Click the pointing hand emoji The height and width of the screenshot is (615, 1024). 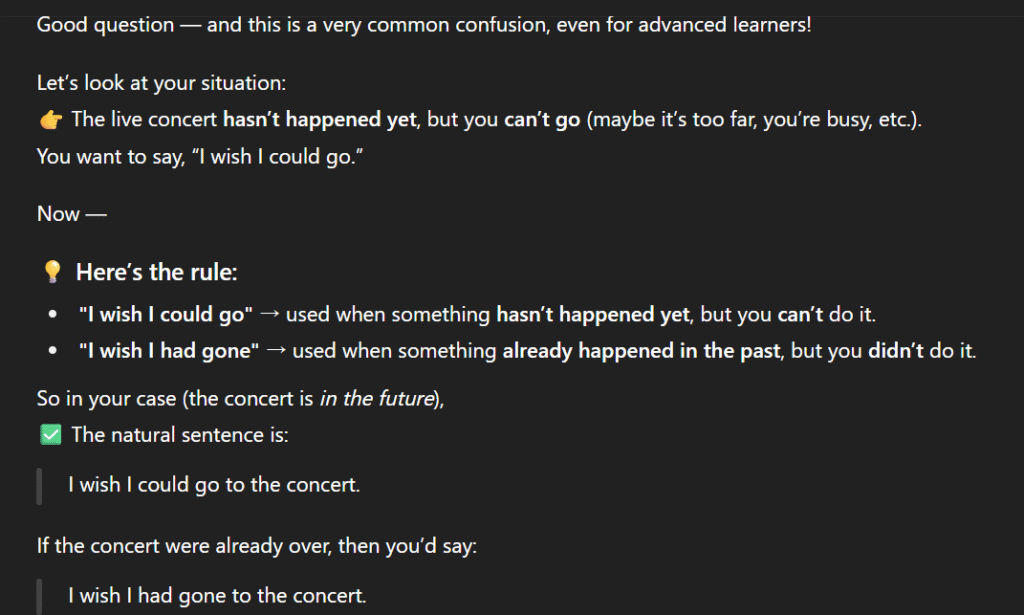pyautogui.click(x=50, y=120)
